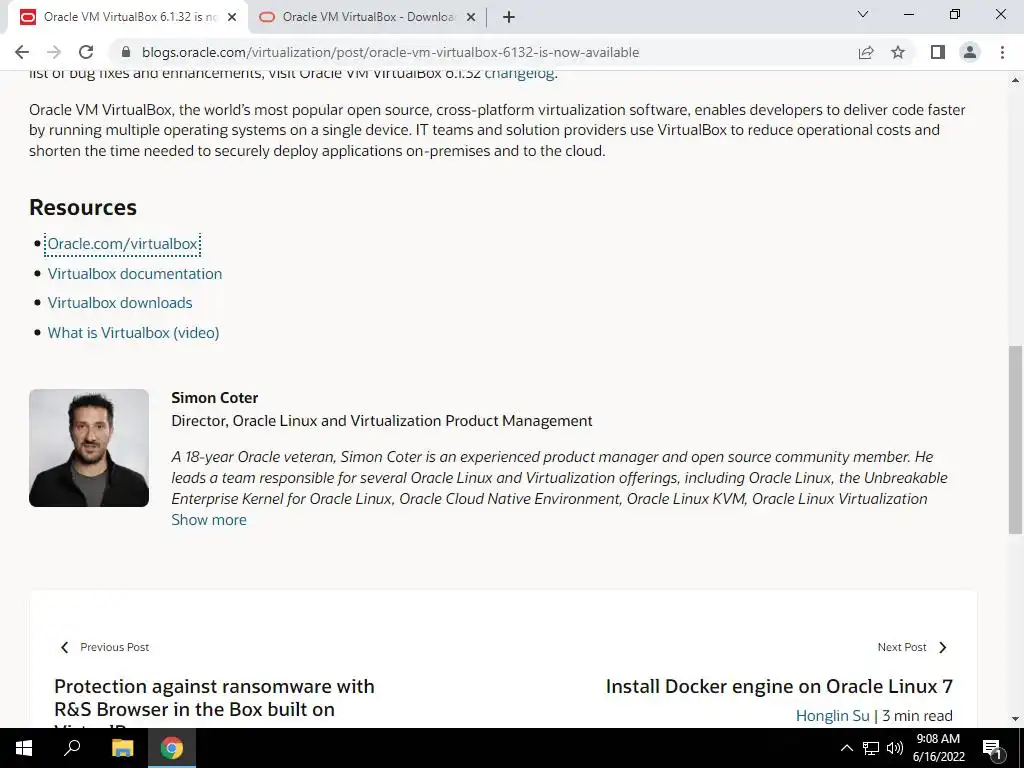Click the Chrome taskbar icon
The width and height of the screenshot is (1024, 768).
pos(172,748)
